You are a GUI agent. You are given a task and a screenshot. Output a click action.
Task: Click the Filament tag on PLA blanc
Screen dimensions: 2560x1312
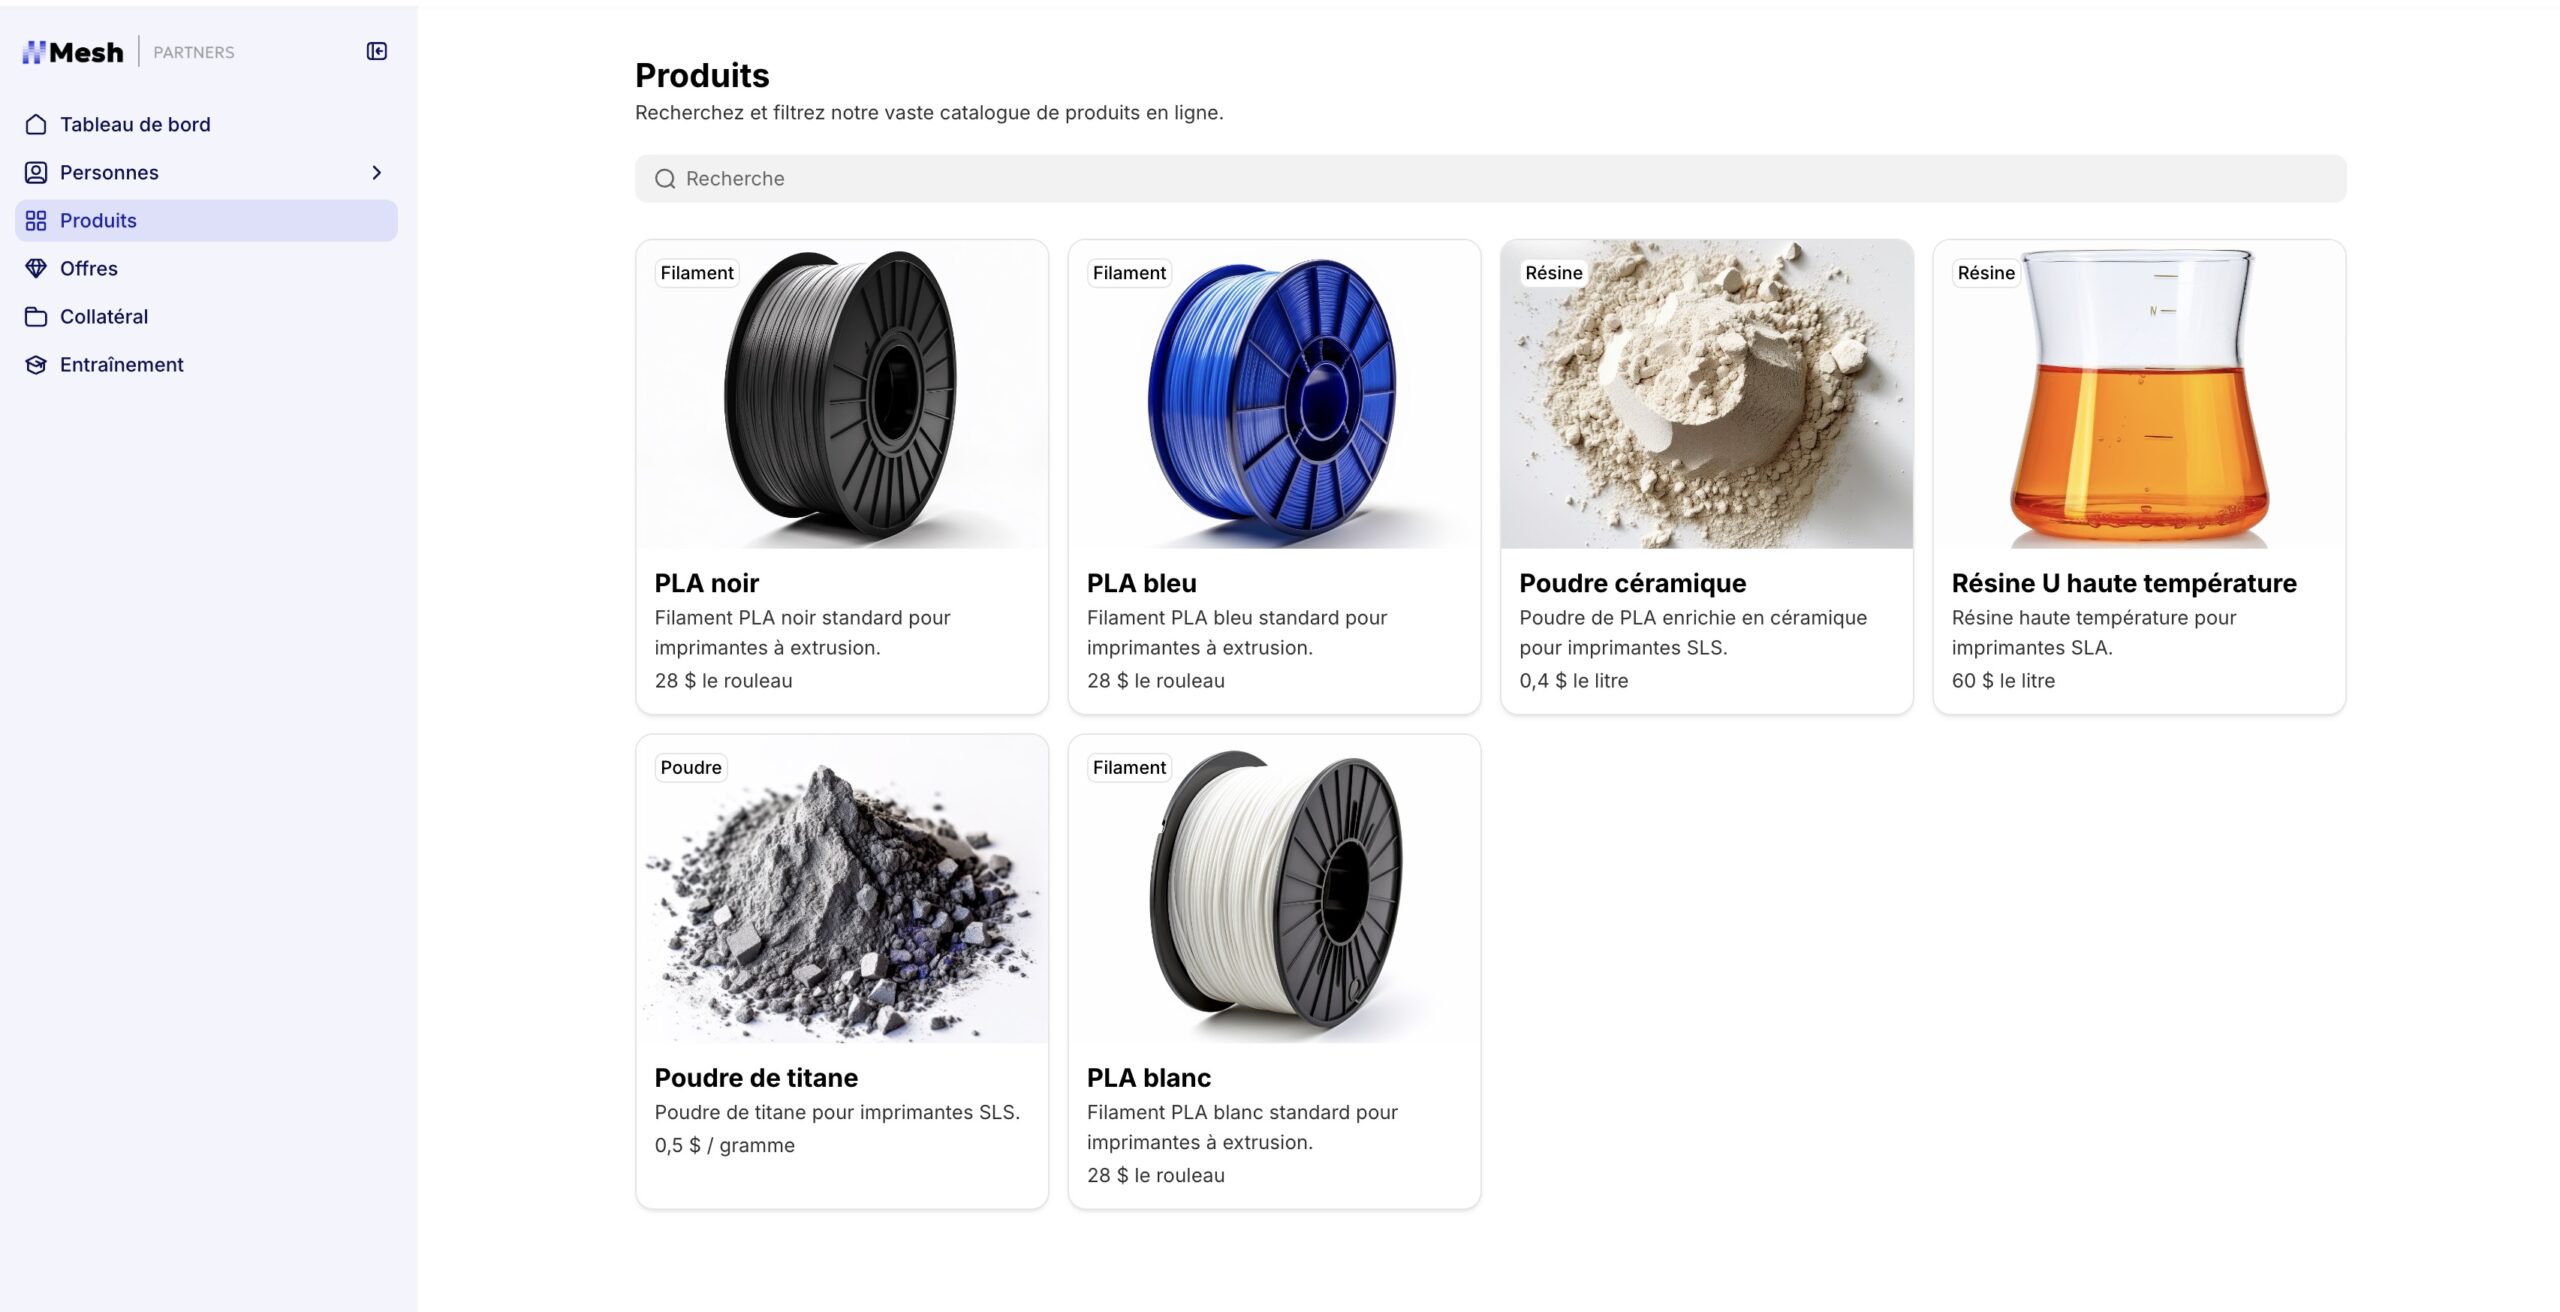click(1129, 767)
